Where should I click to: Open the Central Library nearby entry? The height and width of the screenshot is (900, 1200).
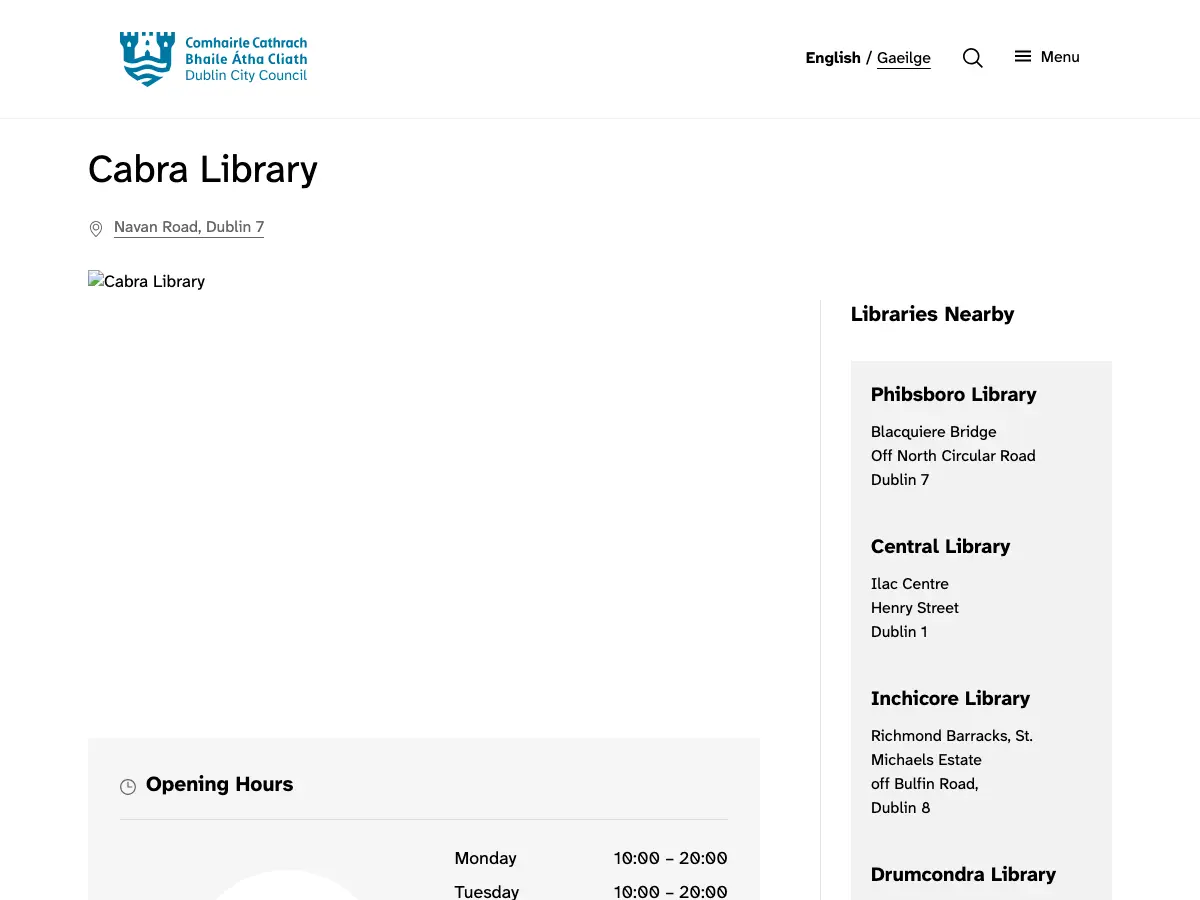941,546
